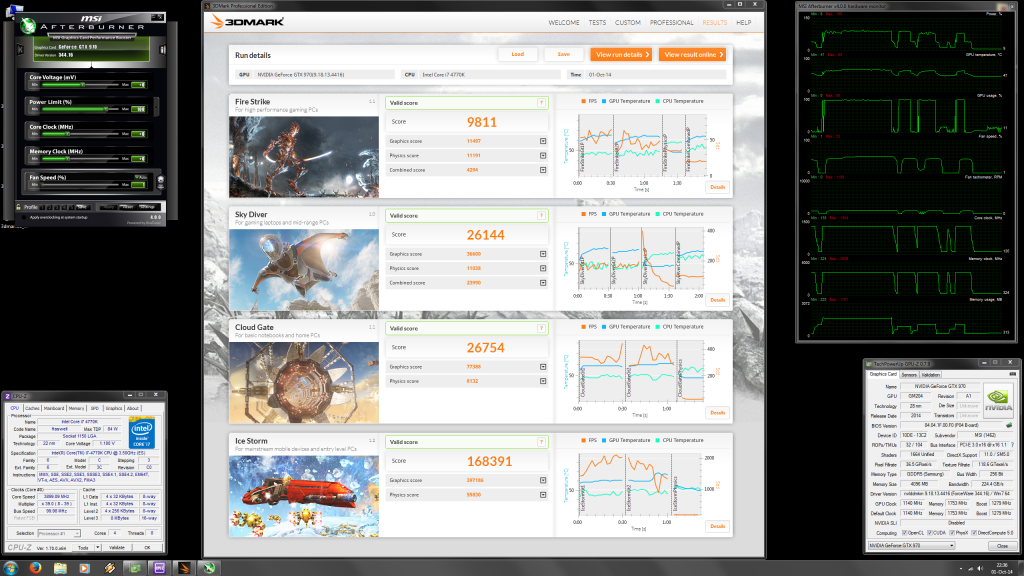
Task: Expand Fire Strike Graphics score details
Action: tap(543, 141)
